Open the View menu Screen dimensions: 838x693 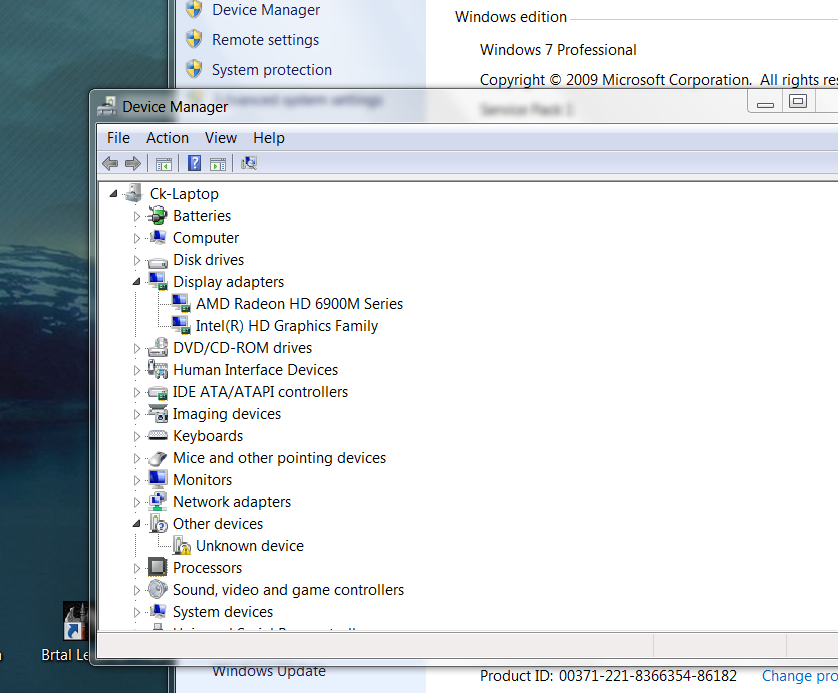pyautogui.click(x=221, y=138)
